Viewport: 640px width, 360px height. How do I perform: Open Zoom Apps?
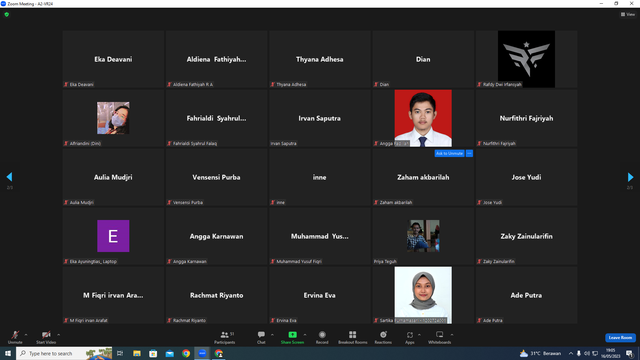click(x=409, y=337)
